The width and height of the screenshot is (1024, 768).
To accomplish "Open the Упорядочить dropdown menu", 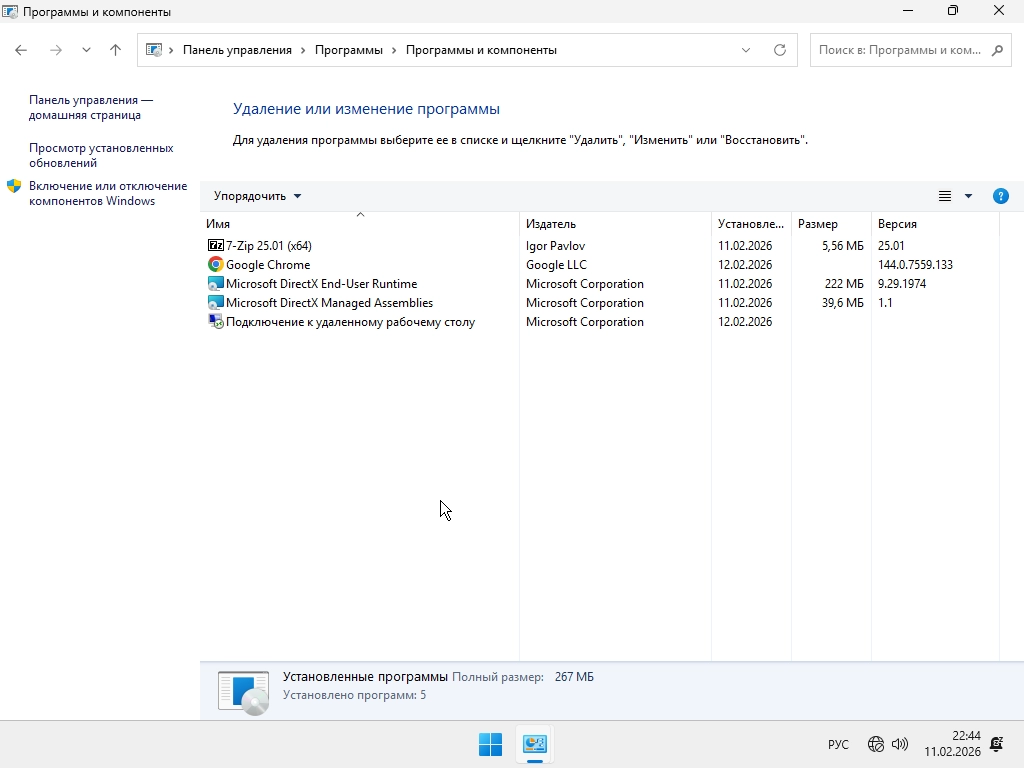I will (x=257, y=196).
